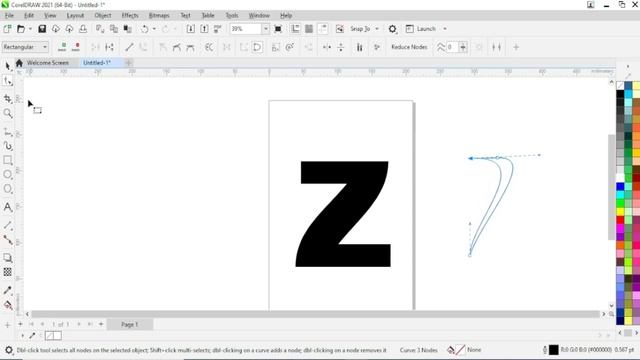Click the Convert to Line icon
The image size is (640, 360).
pos(129,47)
